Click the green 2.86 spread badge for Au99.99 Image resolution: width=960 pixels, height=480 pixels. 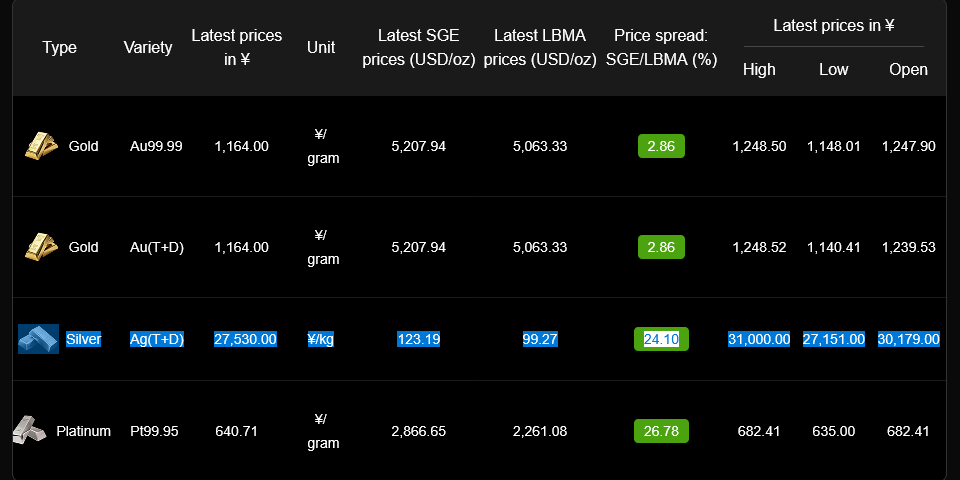point(661,146)
